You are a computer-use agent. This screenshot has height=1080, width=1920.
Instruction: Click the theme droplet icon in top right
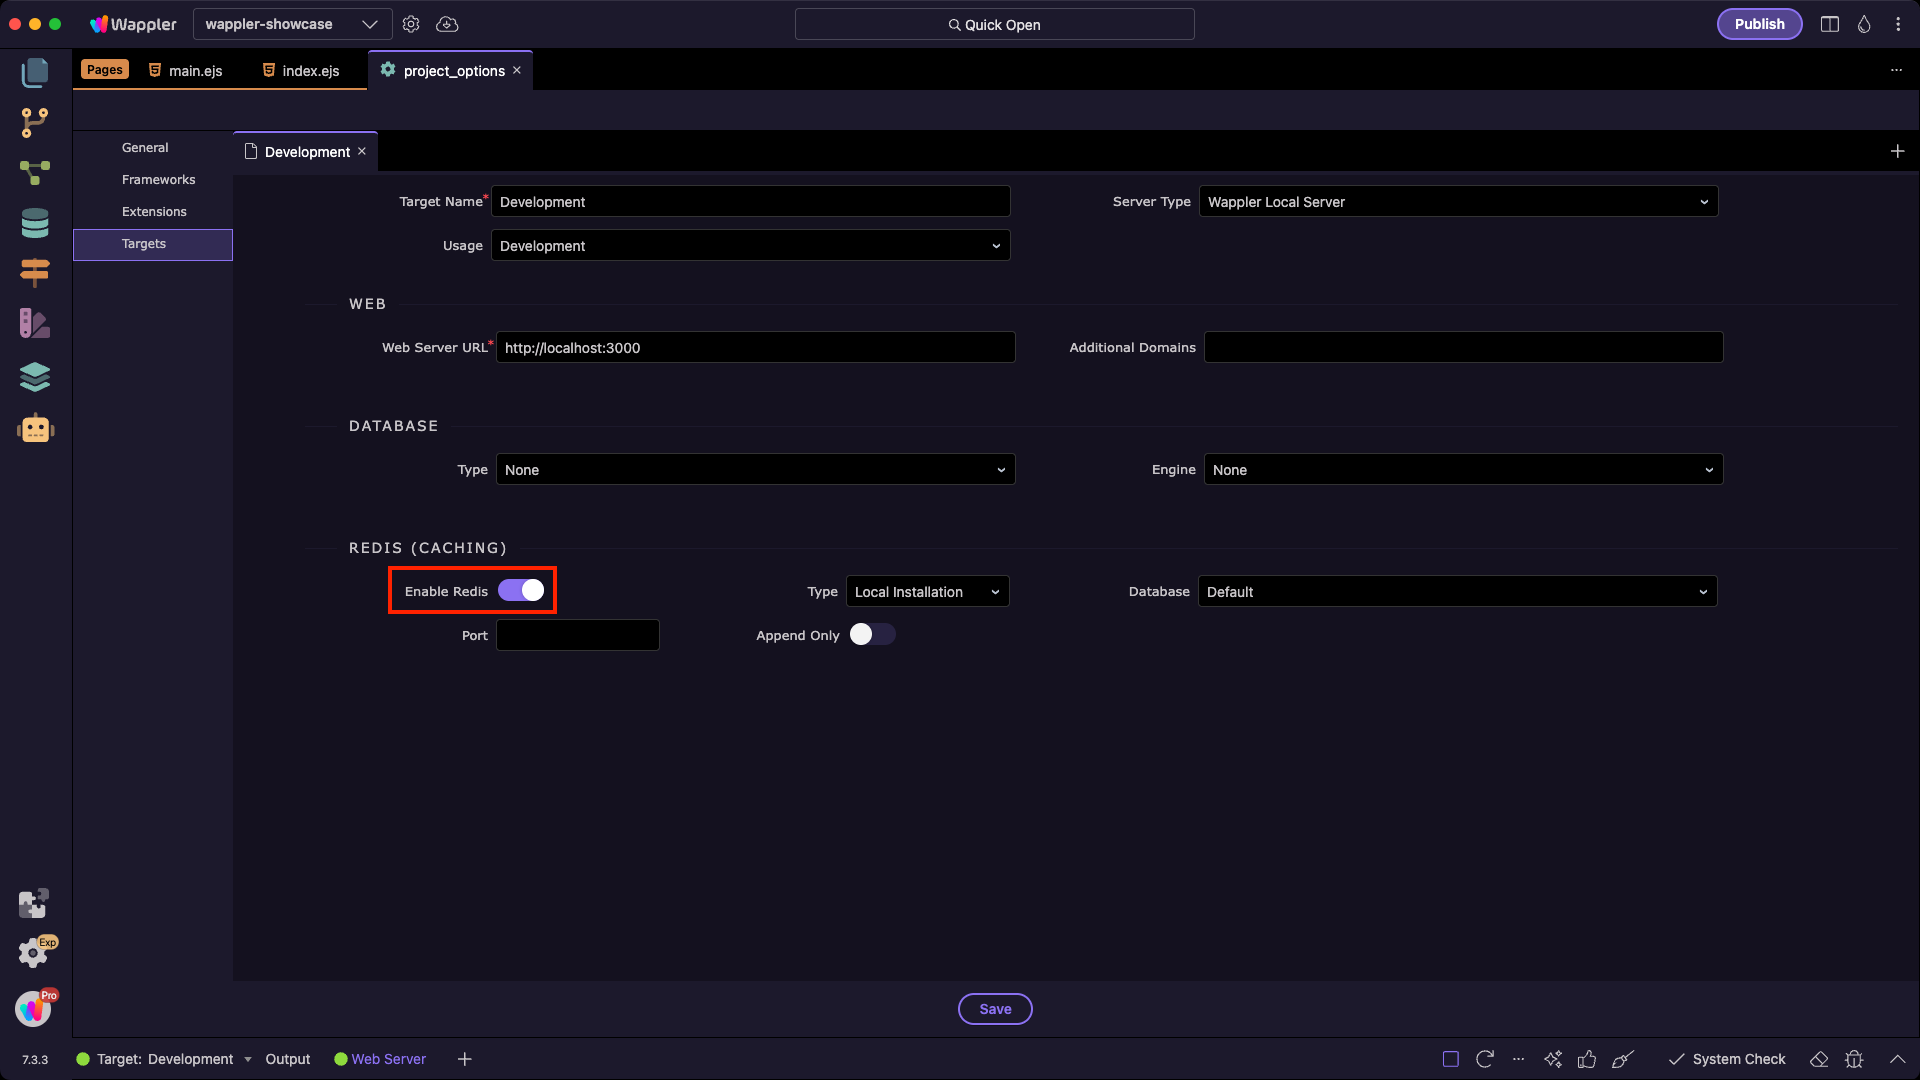(1864, 24)
